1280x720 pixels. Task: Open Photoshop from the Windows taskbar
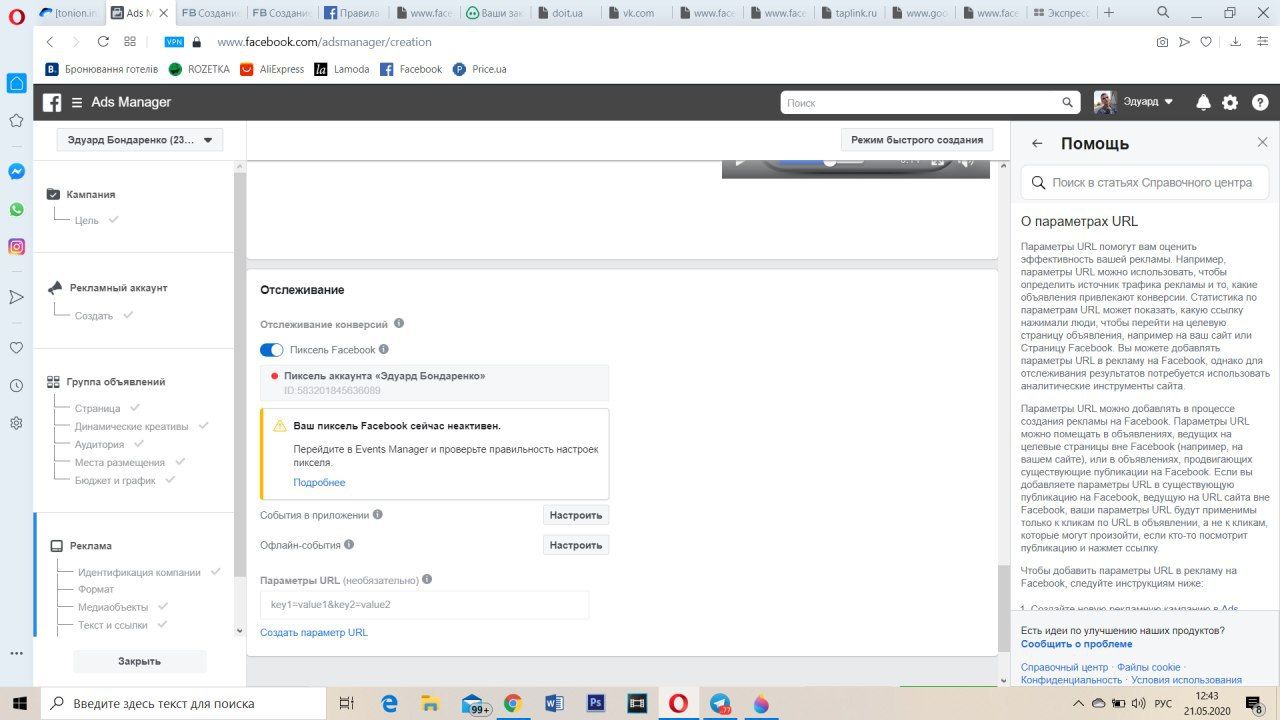(595, 703)
